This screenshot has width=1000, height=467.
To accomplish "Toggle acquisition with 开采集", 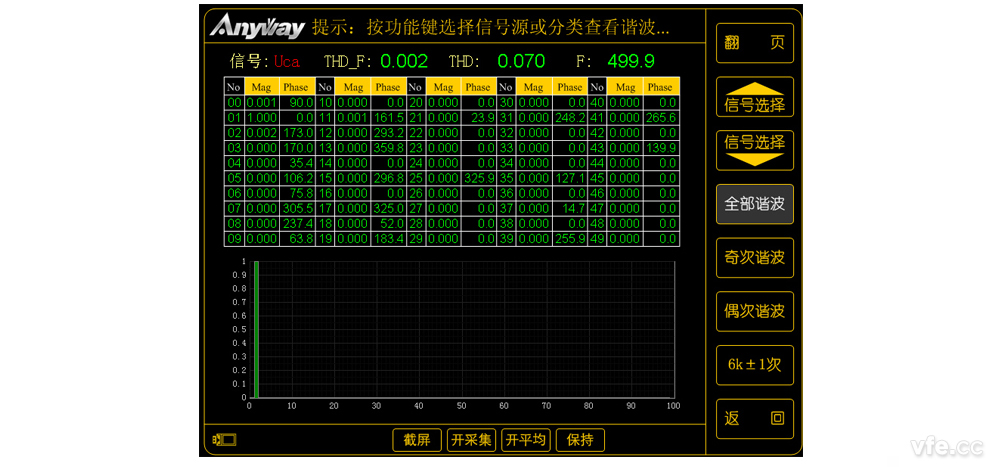I will coord(471,440).
